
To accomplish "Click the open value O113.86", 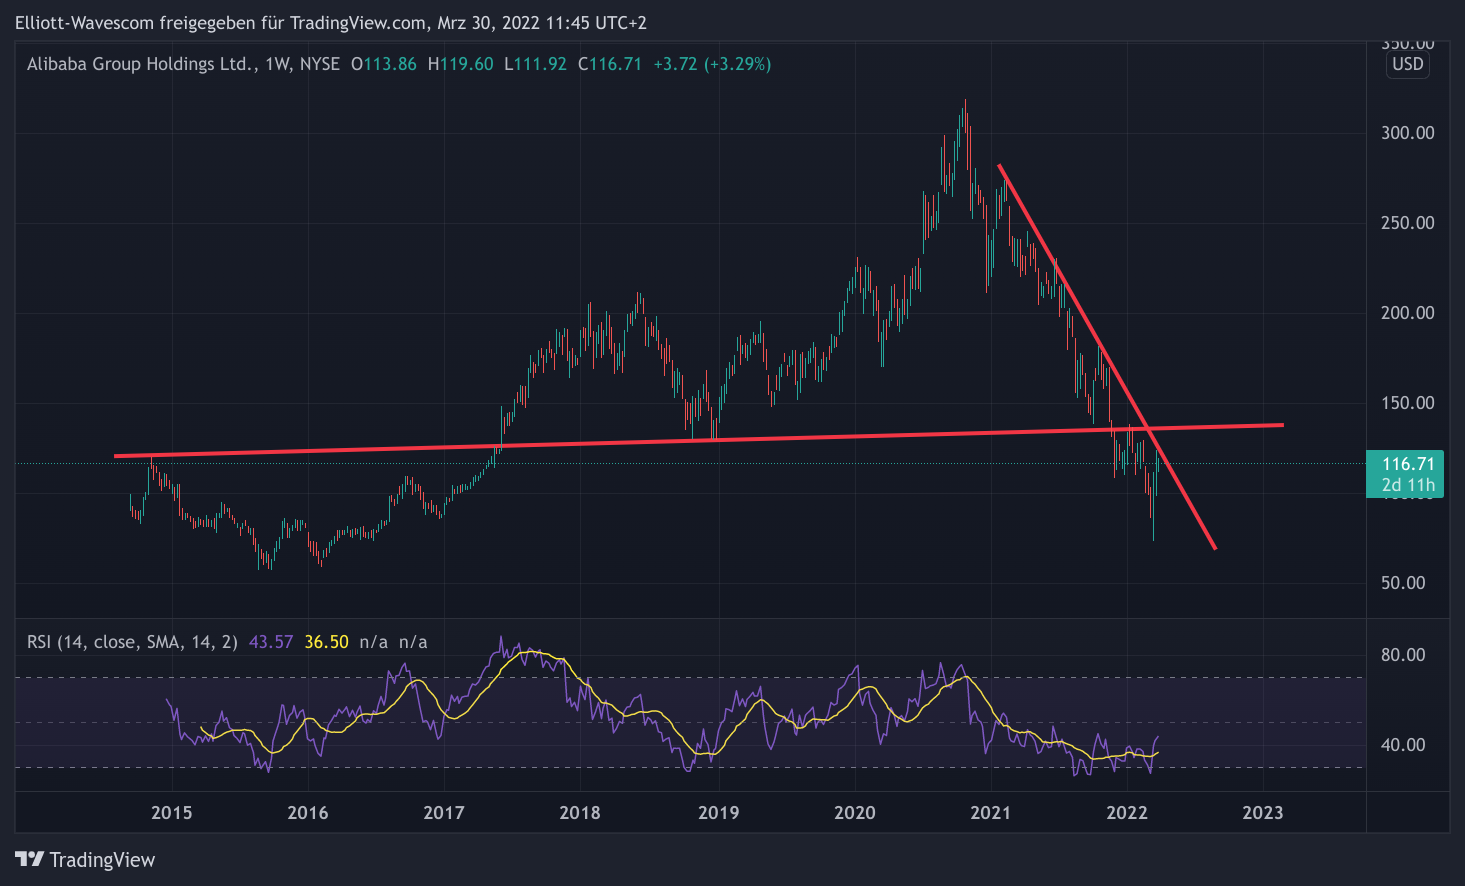I will (384, 64).
